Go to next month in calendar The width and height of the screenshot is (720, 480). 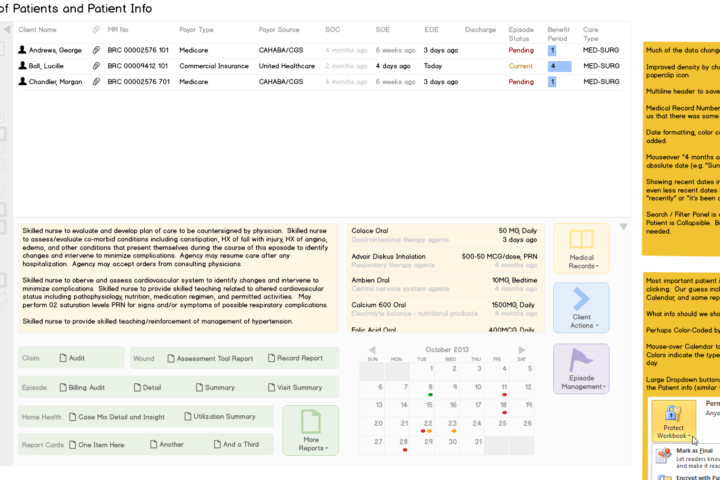coord(522,349)
